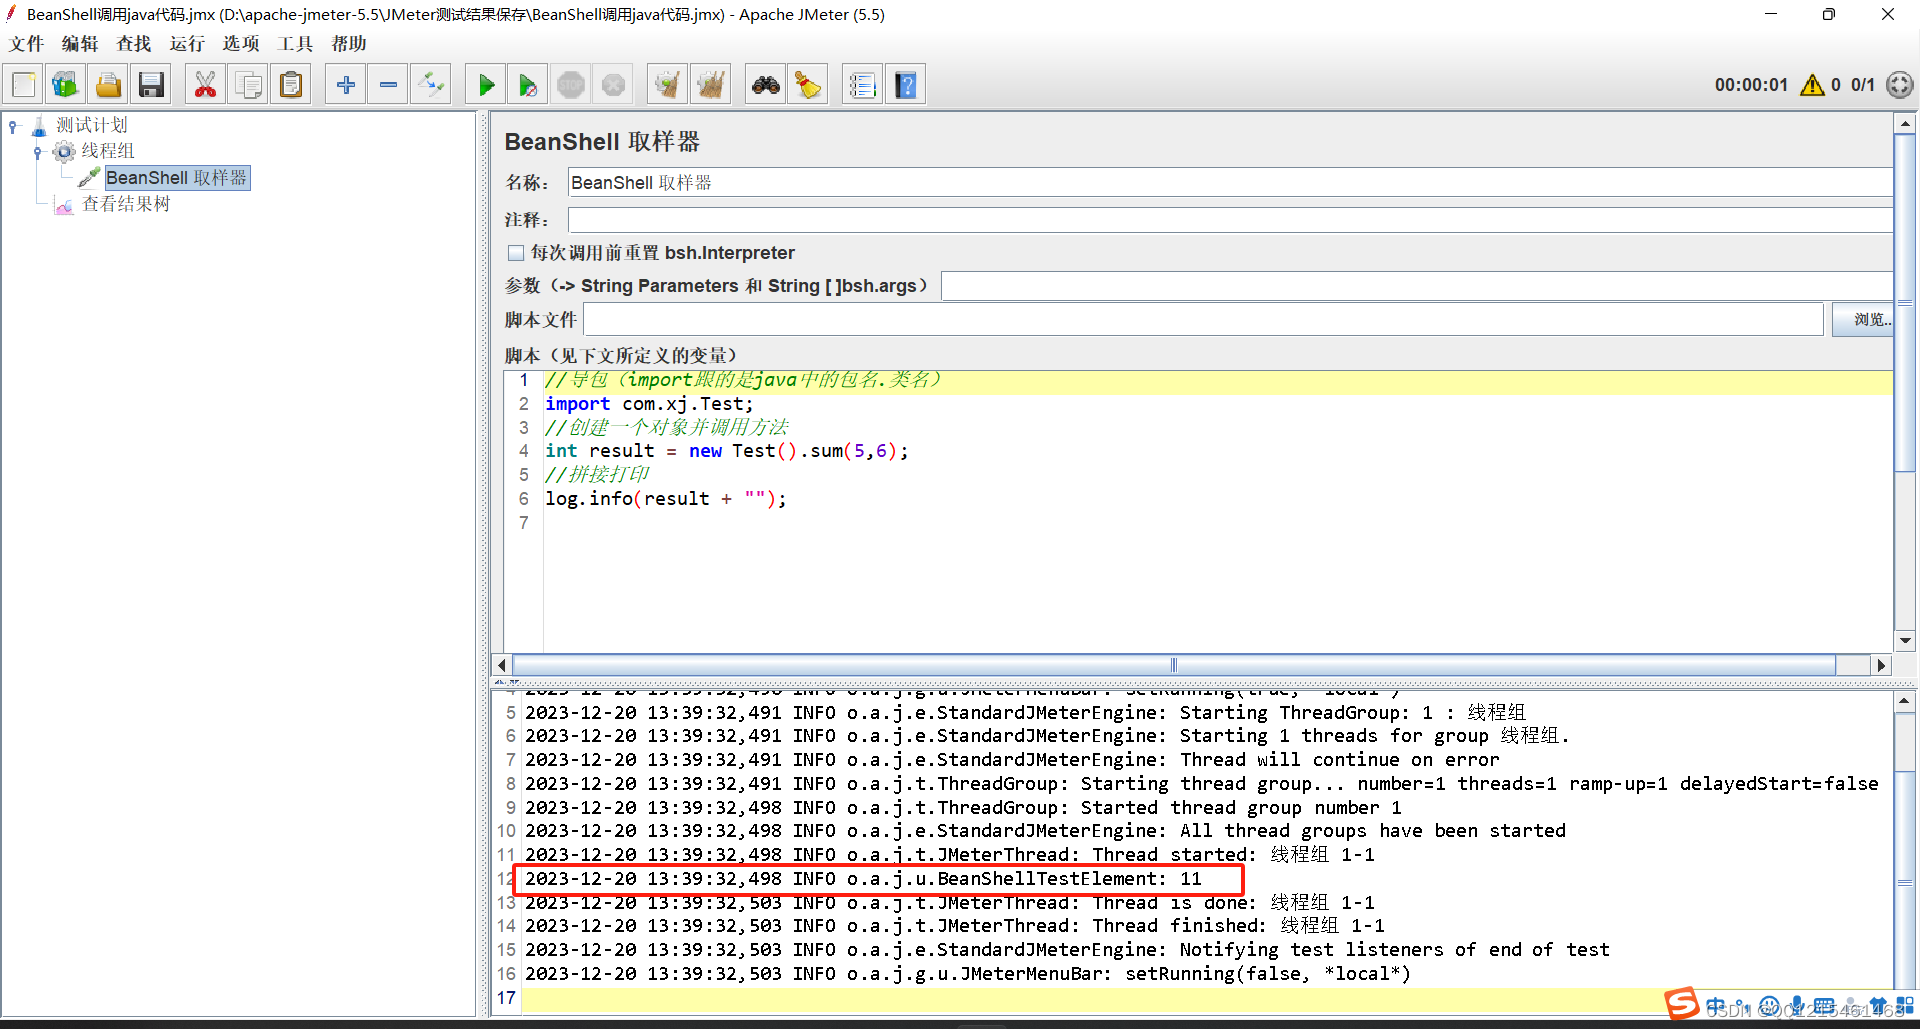
Task: Click the 注释 comment input field
Action: [1229, 220]
